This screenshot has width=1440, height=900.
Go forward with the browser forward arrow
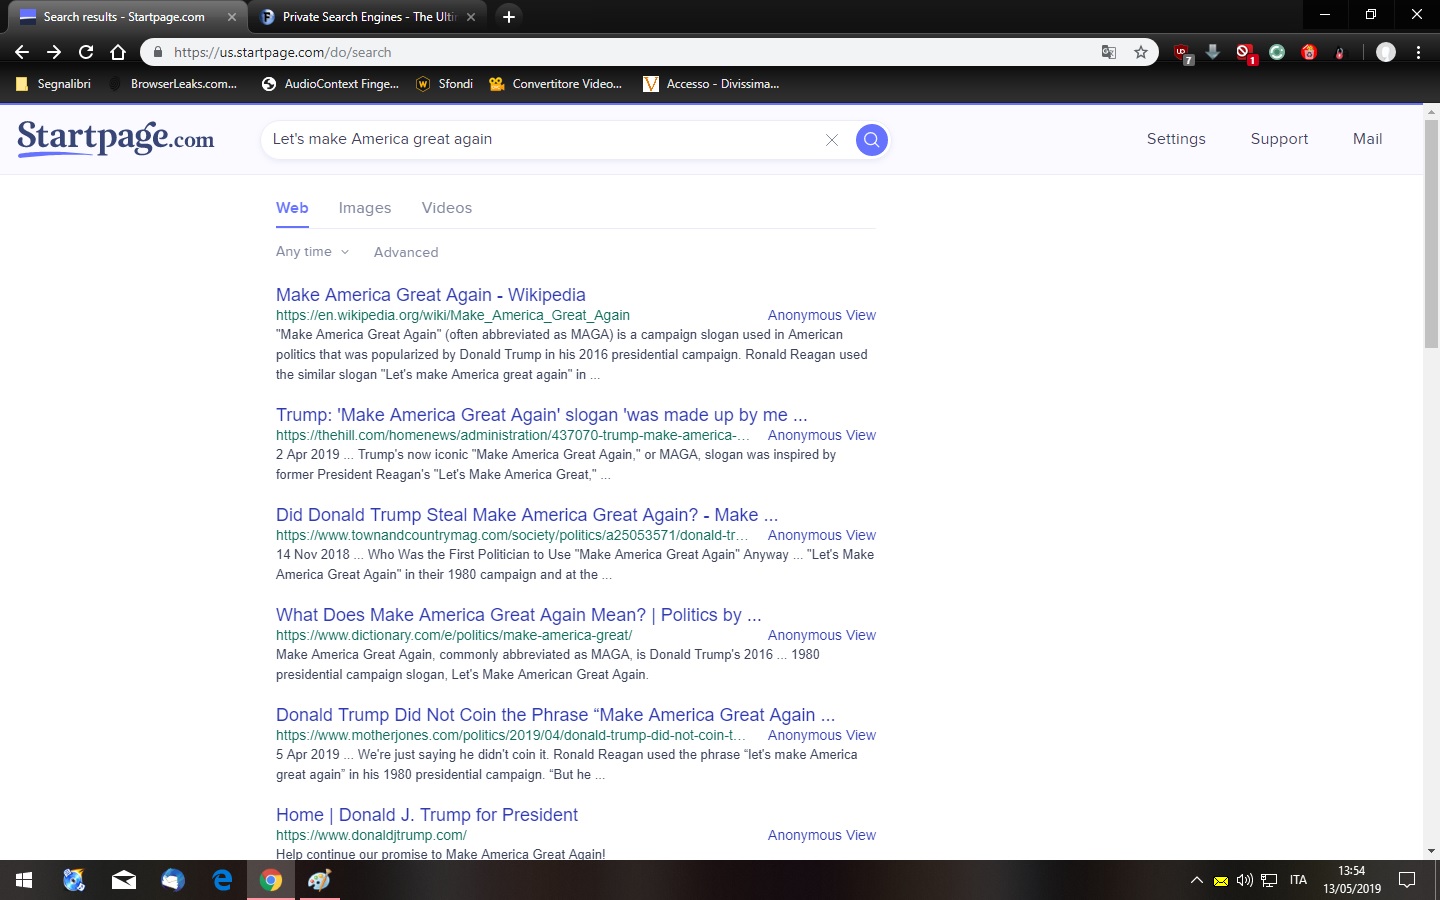[54, 52]
